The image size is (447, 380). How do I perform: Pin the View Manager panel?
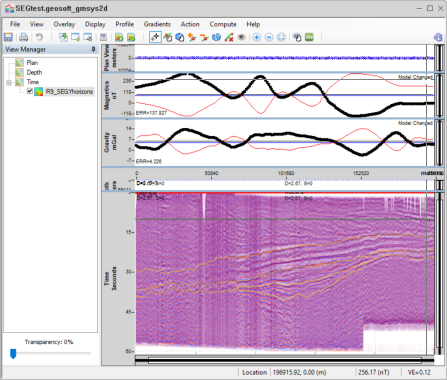pyautogui.click(x=94, y=49)
